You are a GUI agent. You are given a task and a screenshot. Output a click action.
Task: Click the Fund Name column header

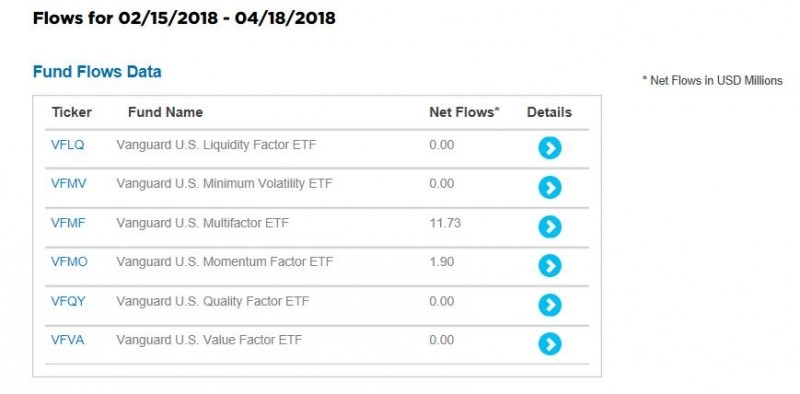[165, 112]
